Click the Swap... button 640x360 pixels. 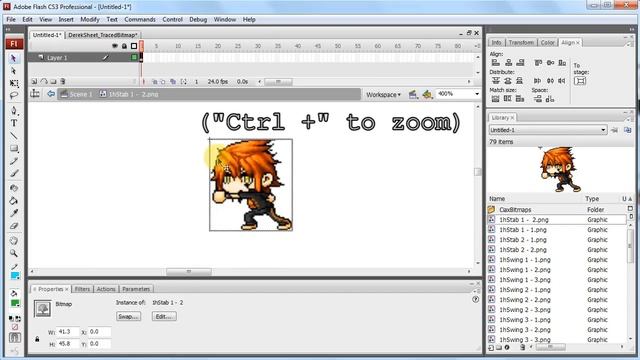(x=128, y=317)
